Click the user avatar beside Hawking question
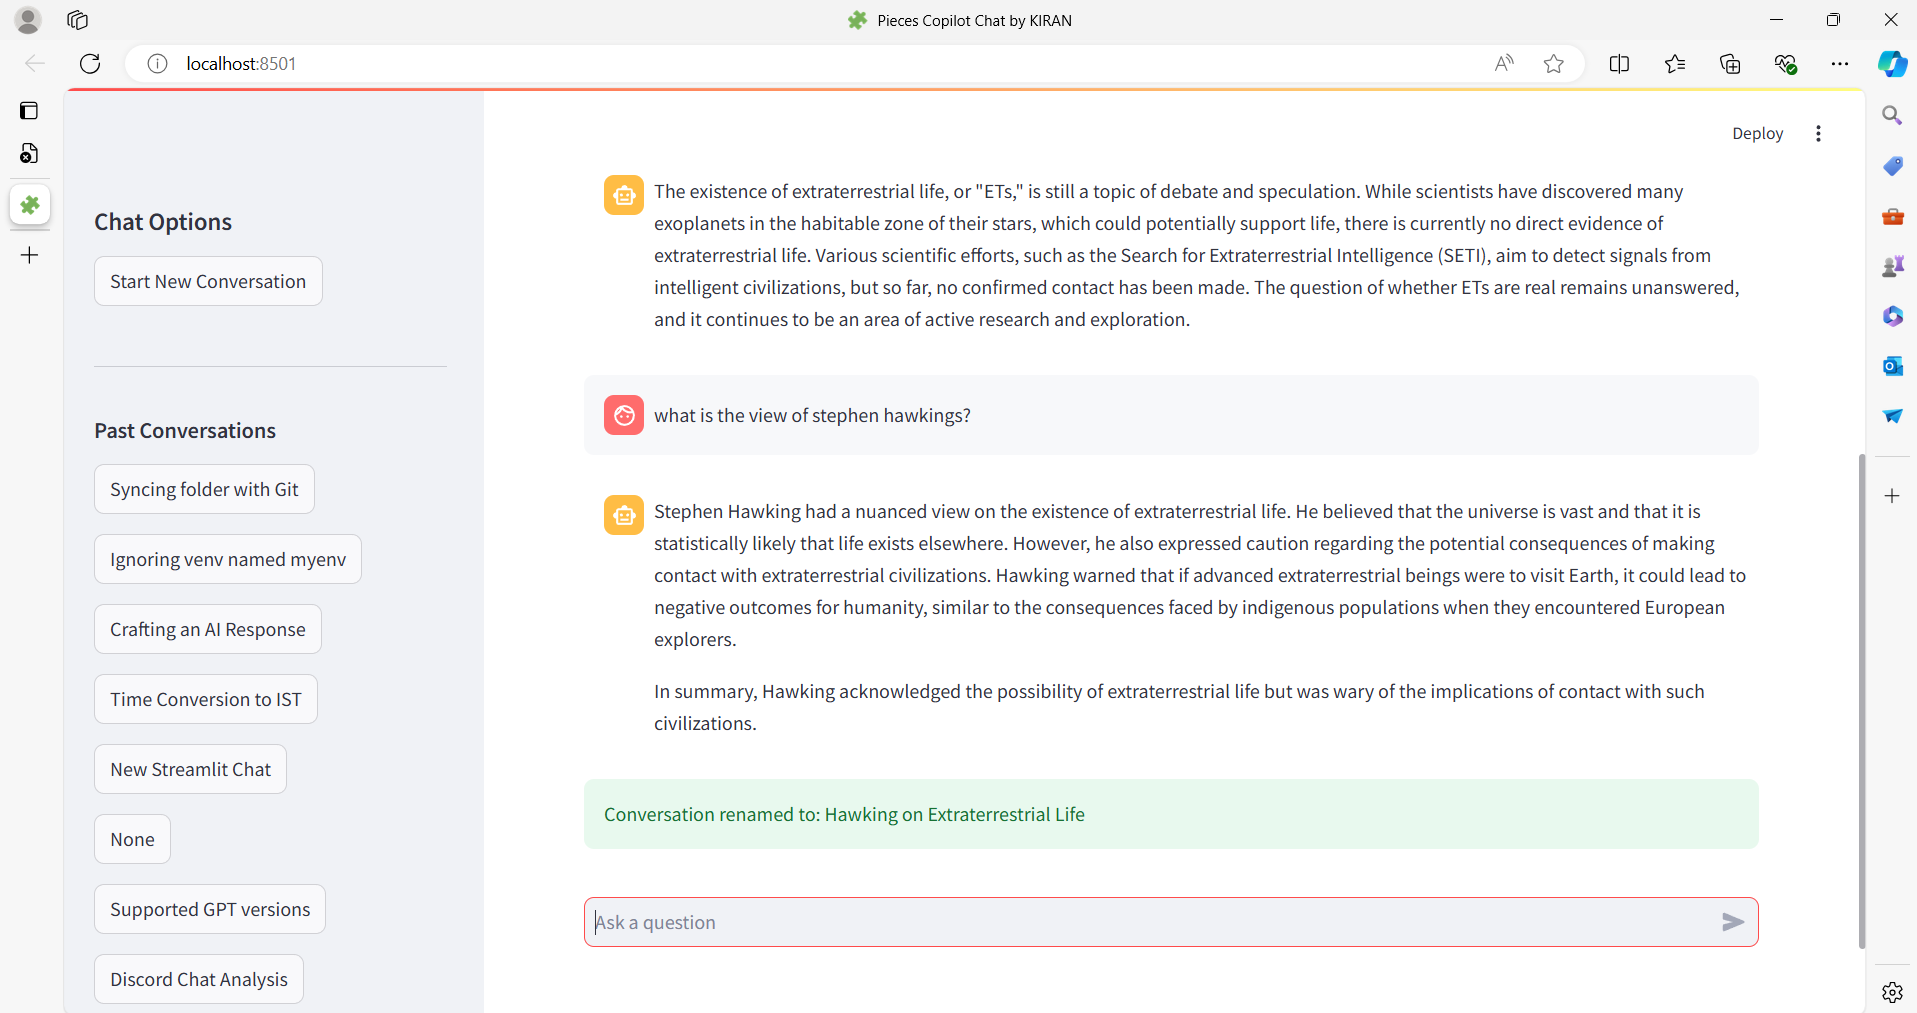The image size is (1917, 1013). 624,415
